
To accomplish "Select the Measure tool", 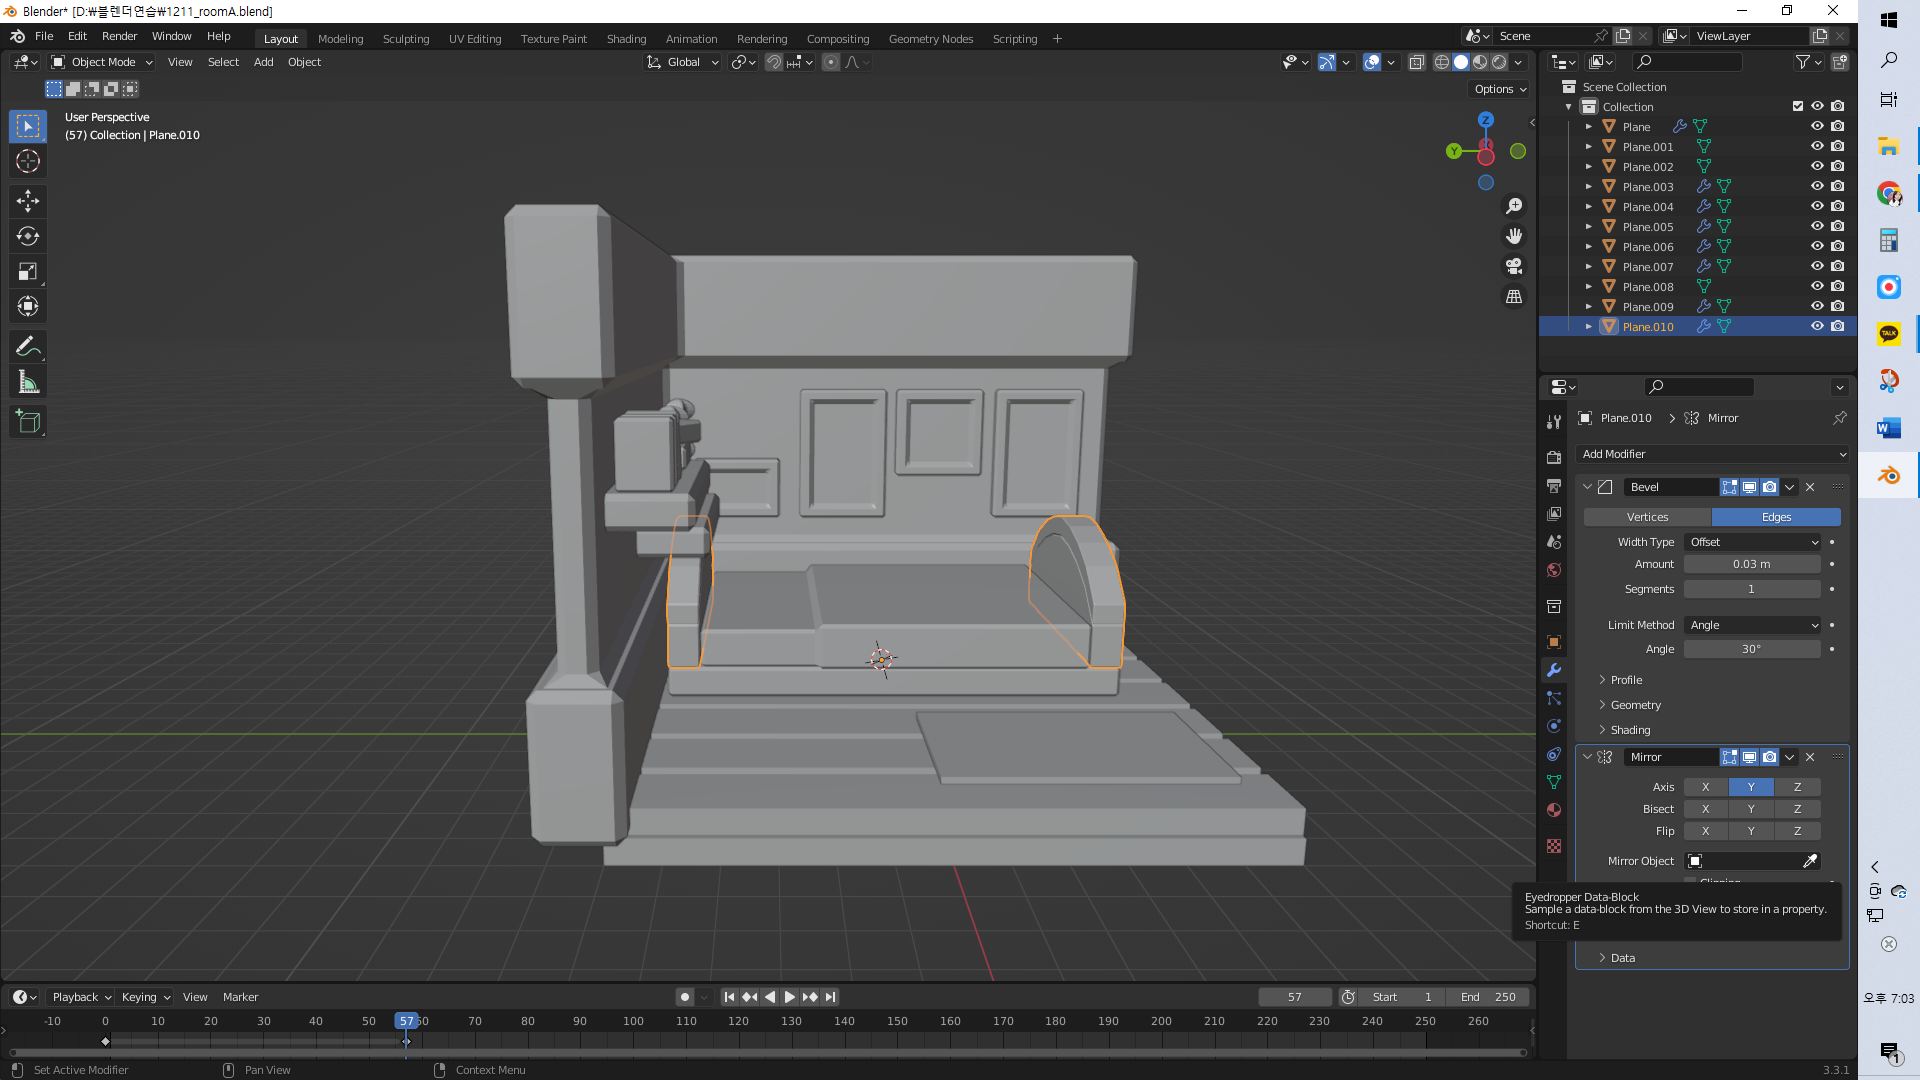I will click(28, 383).
